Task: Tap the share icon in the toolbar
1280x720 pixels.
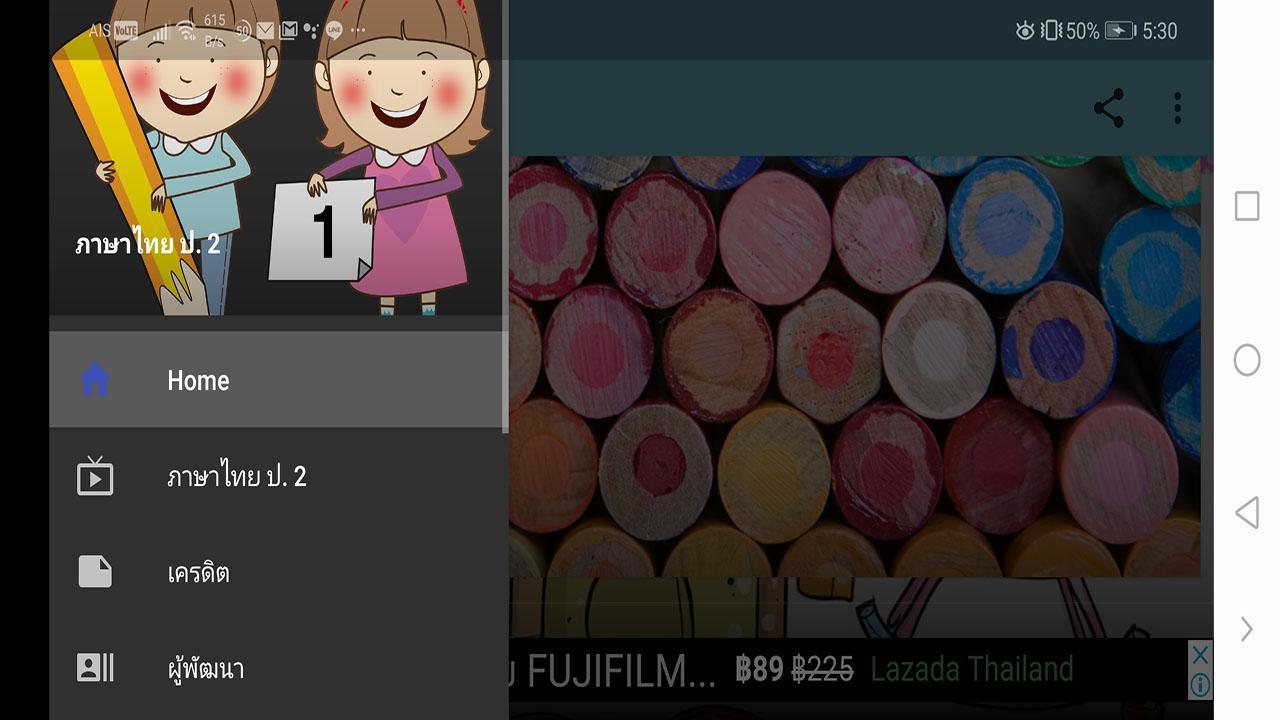Action: [x=1109, y=108]
